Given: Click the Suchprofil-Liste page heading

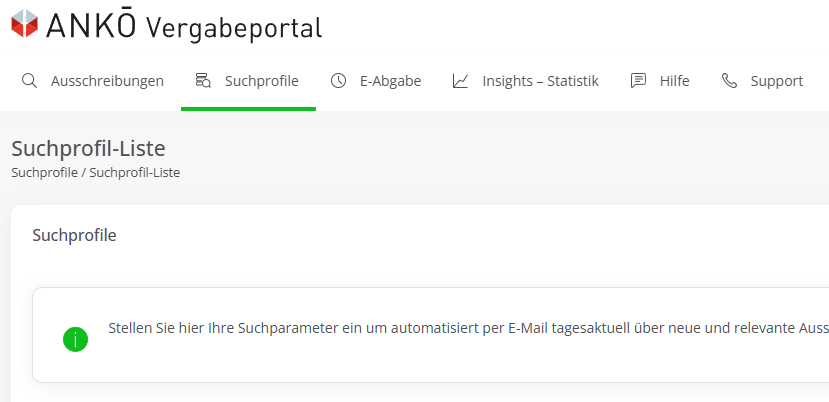Looking at the screenshot, I should [88, 149].
